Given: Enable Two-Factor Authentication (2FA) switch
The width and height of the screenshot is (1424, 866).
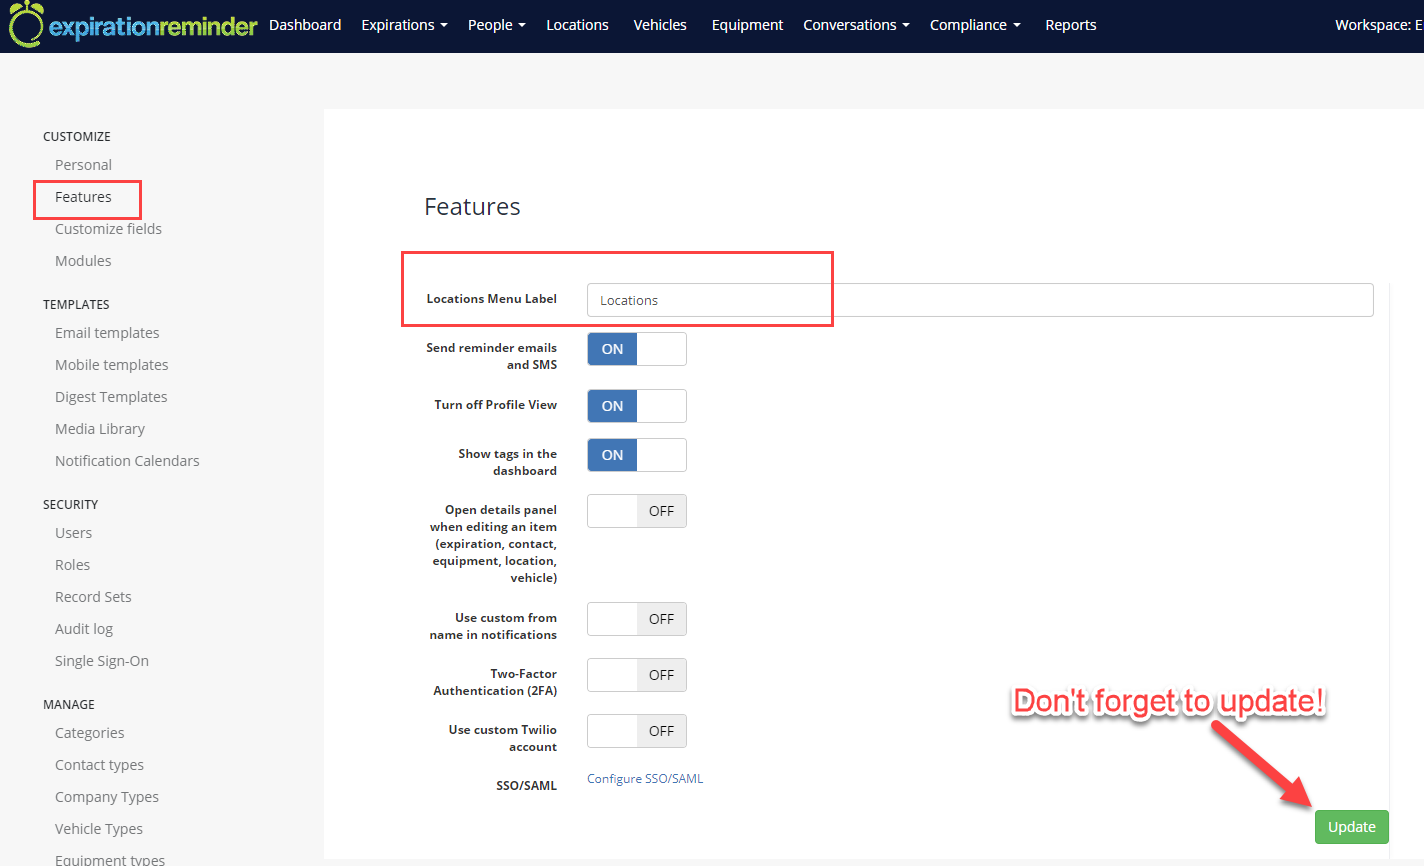Looking at the screenshot, I should click(637, 675).
